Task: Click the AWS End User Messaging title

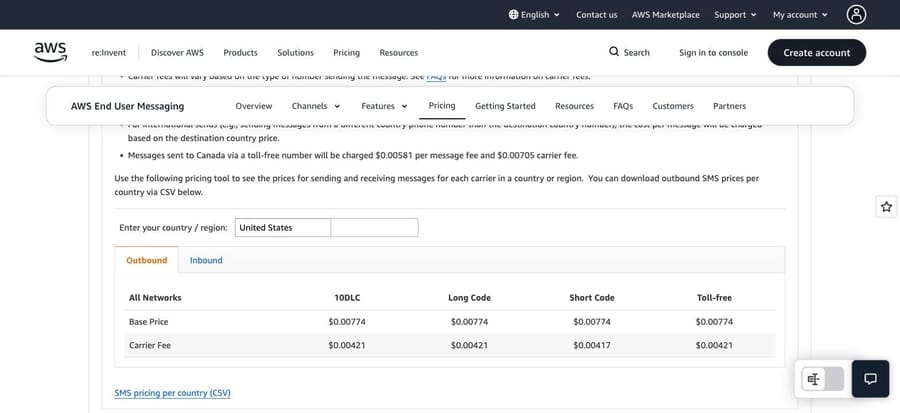Action: [x=127, y=106]
